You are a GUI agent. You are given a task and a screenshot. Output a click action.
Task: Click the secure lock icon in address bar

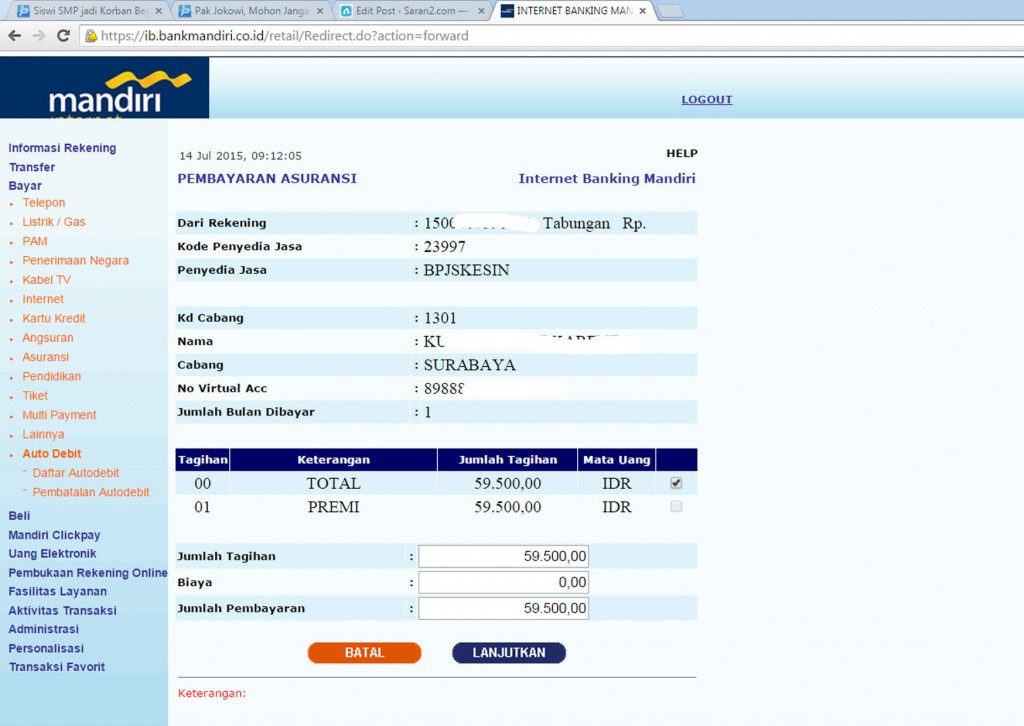click(91, 36)
